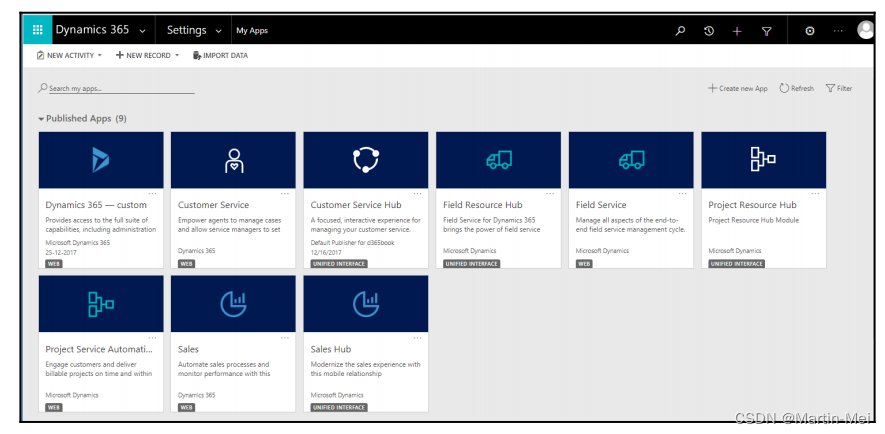The height and width of the screenshot is (434, 885).
Task: Click the search magnifier in top bar
Action: [680, 31]
